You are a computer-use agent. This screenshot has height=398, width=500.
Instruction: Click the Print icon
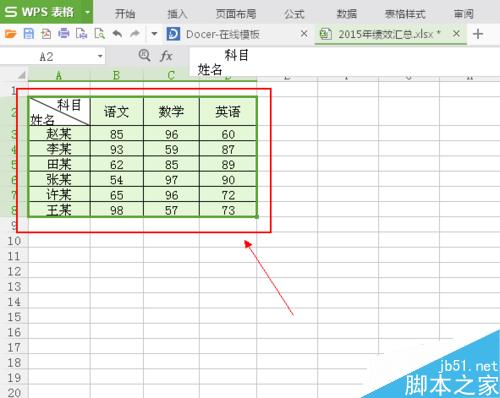[x=64, y=34]
